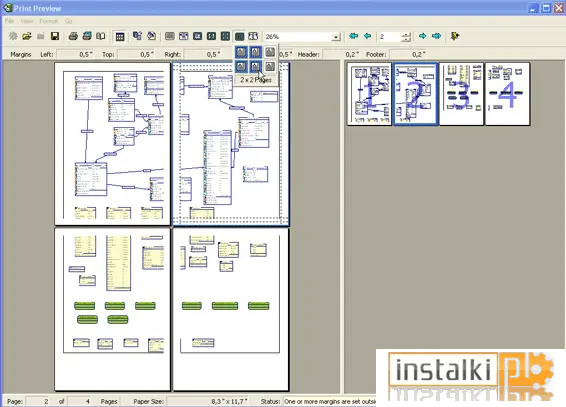This screenshot has width=566, height=407.
Task: Go to first page arrow
Action: (354, 36)
